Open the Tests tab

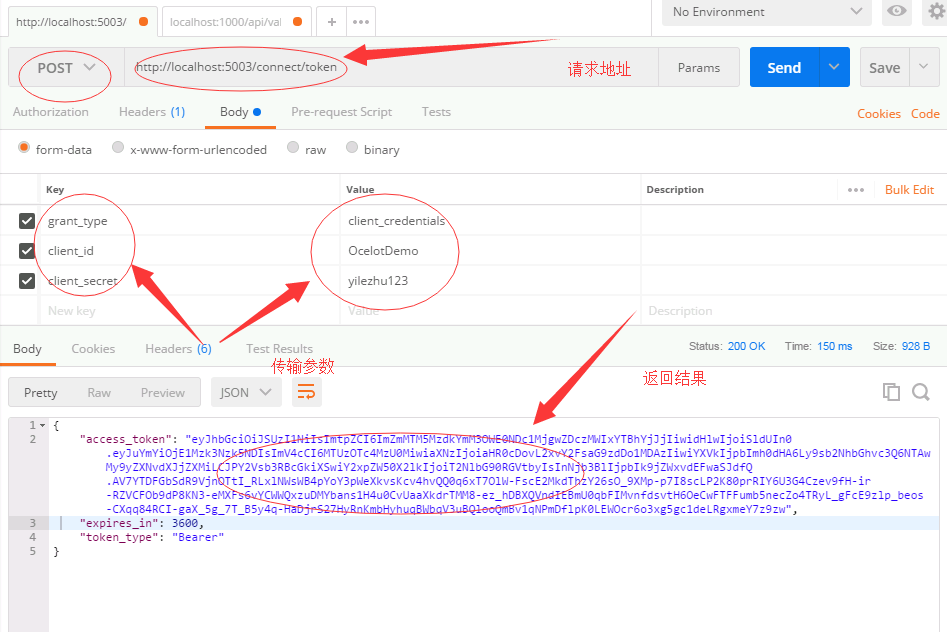tap(436, 112)
